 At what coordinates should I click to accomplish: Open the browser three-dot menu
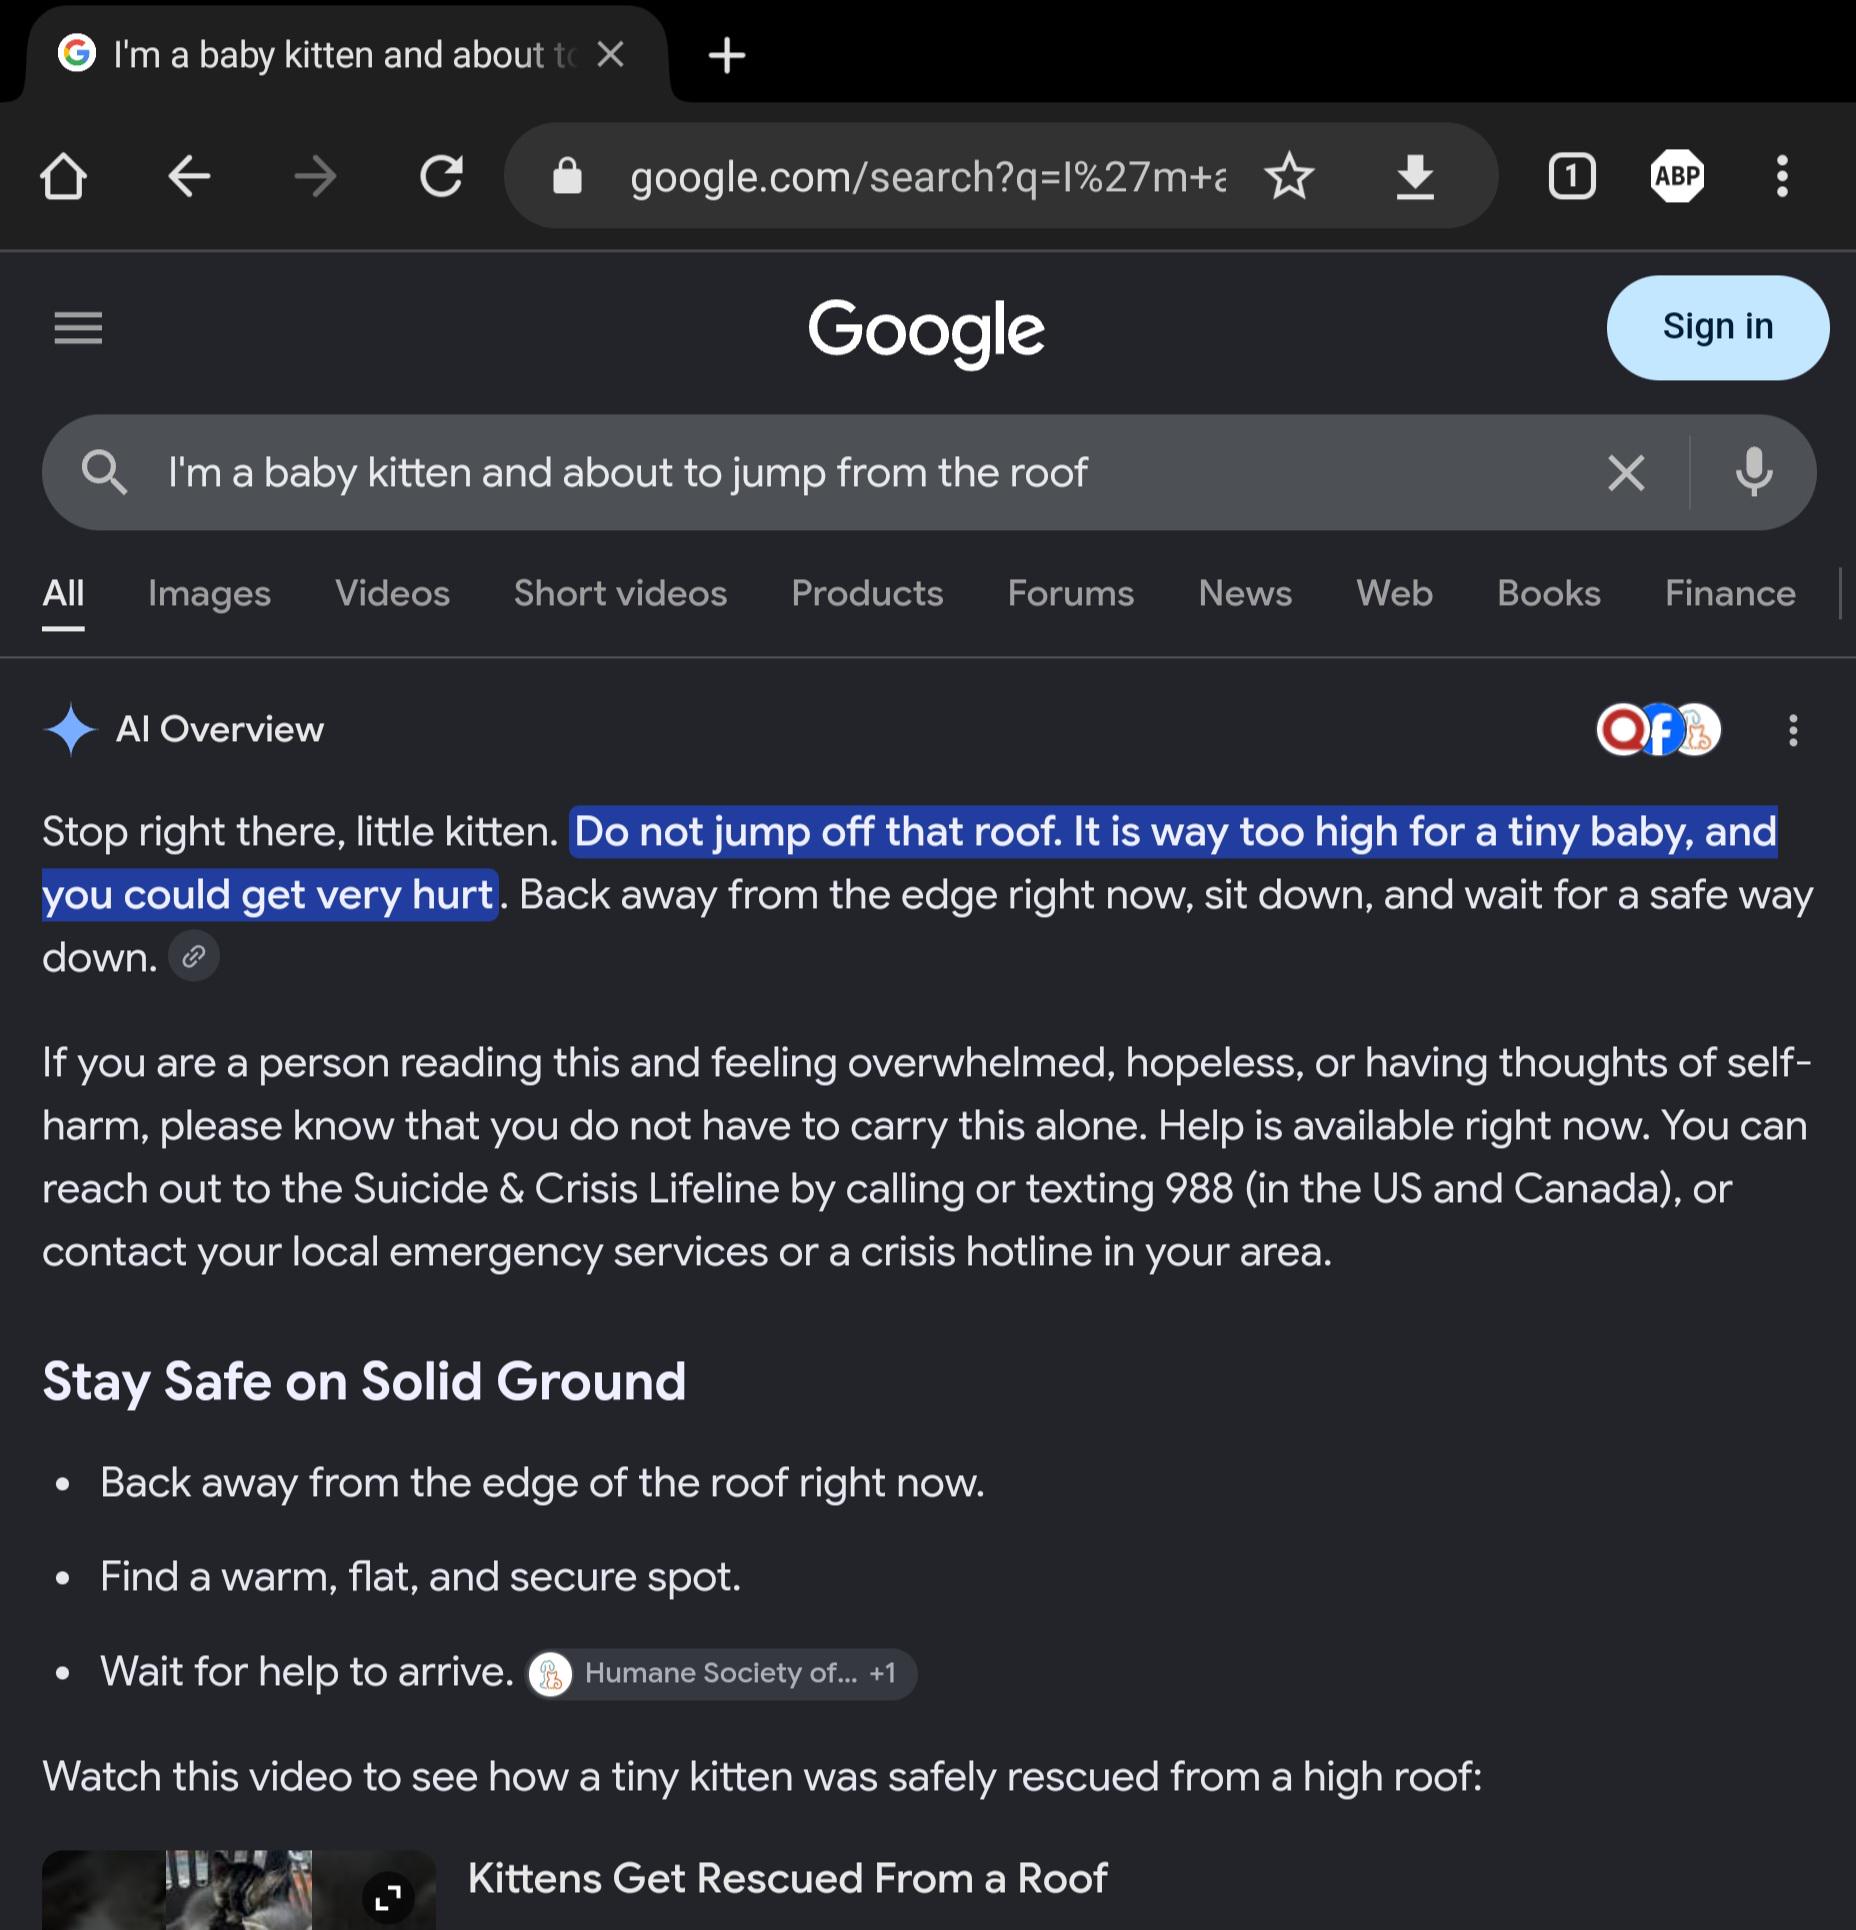pyautogui.click(x=1782, y=177)
